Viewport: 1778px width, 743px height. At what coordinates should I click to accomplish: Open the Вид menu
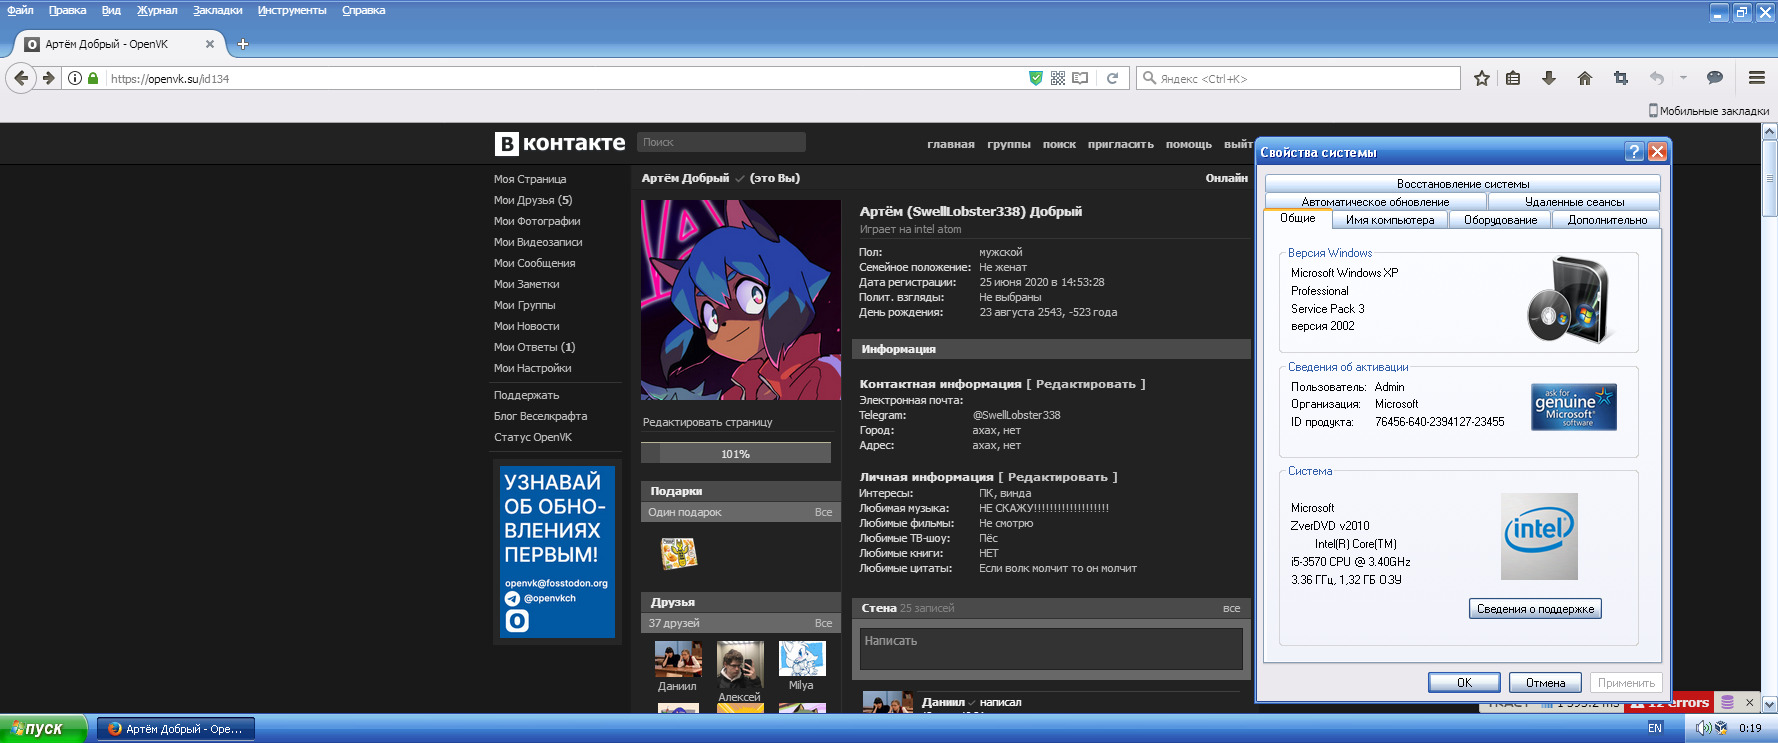[111, 10]
